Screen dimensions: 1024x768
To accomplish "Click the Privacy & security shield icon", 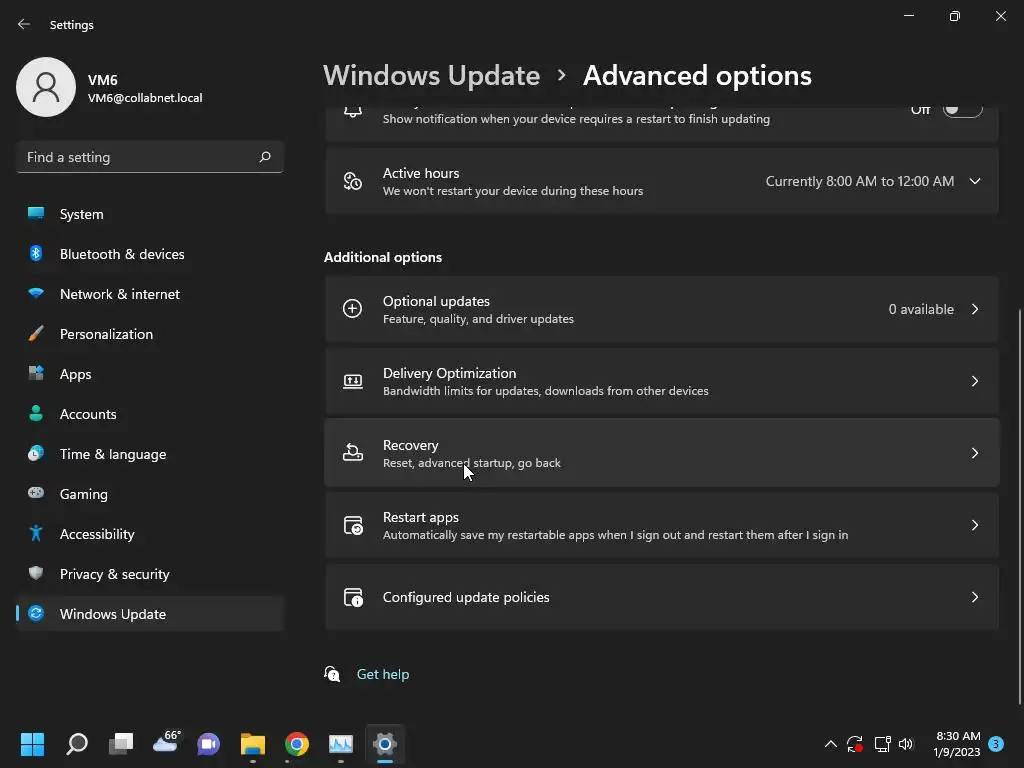I will click(x=36, y=573).
